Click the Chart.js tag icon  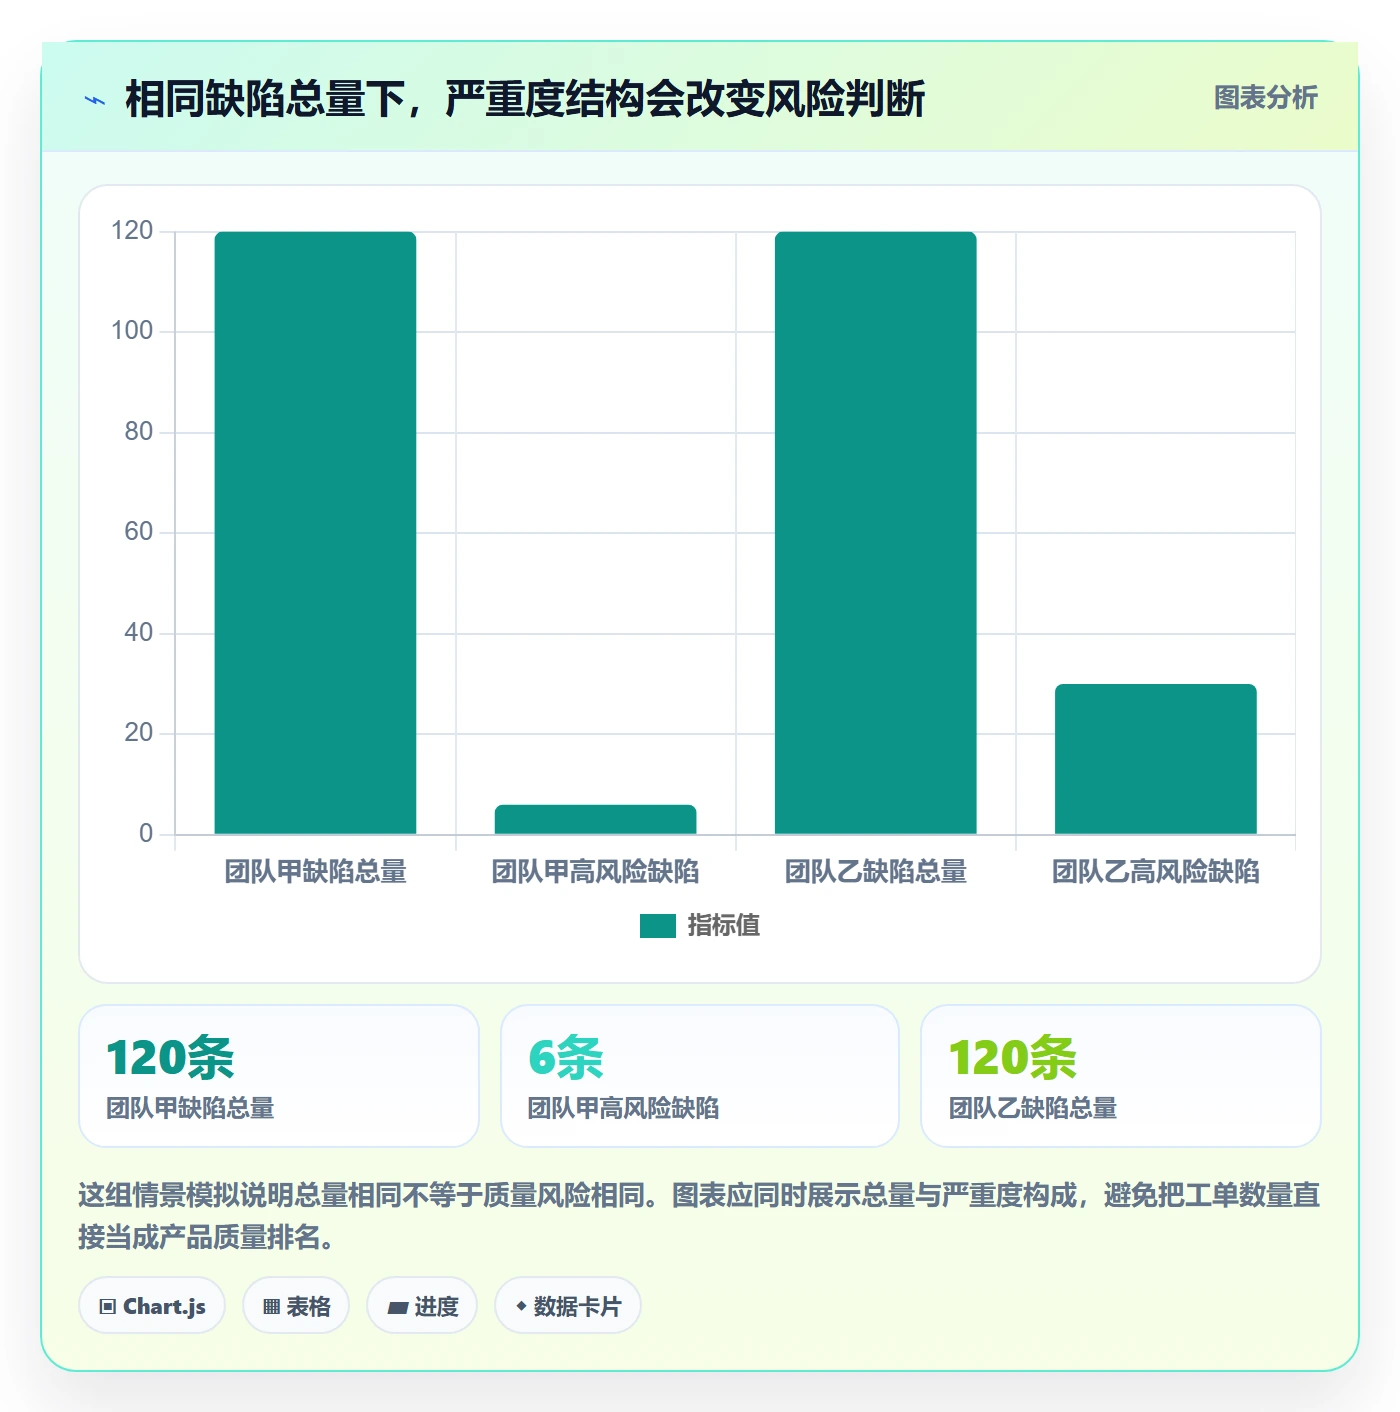coord(108,1306)
